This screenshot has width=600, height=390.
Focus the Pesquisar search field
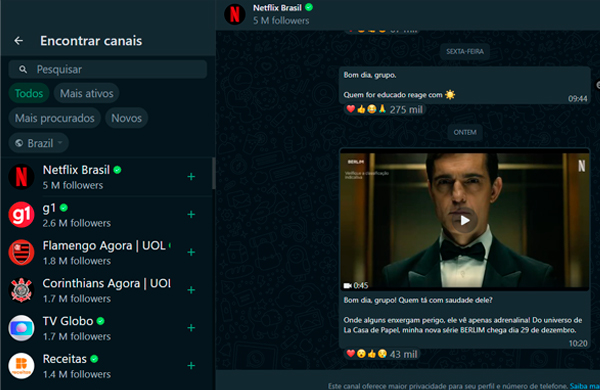(x=108, y=69)
